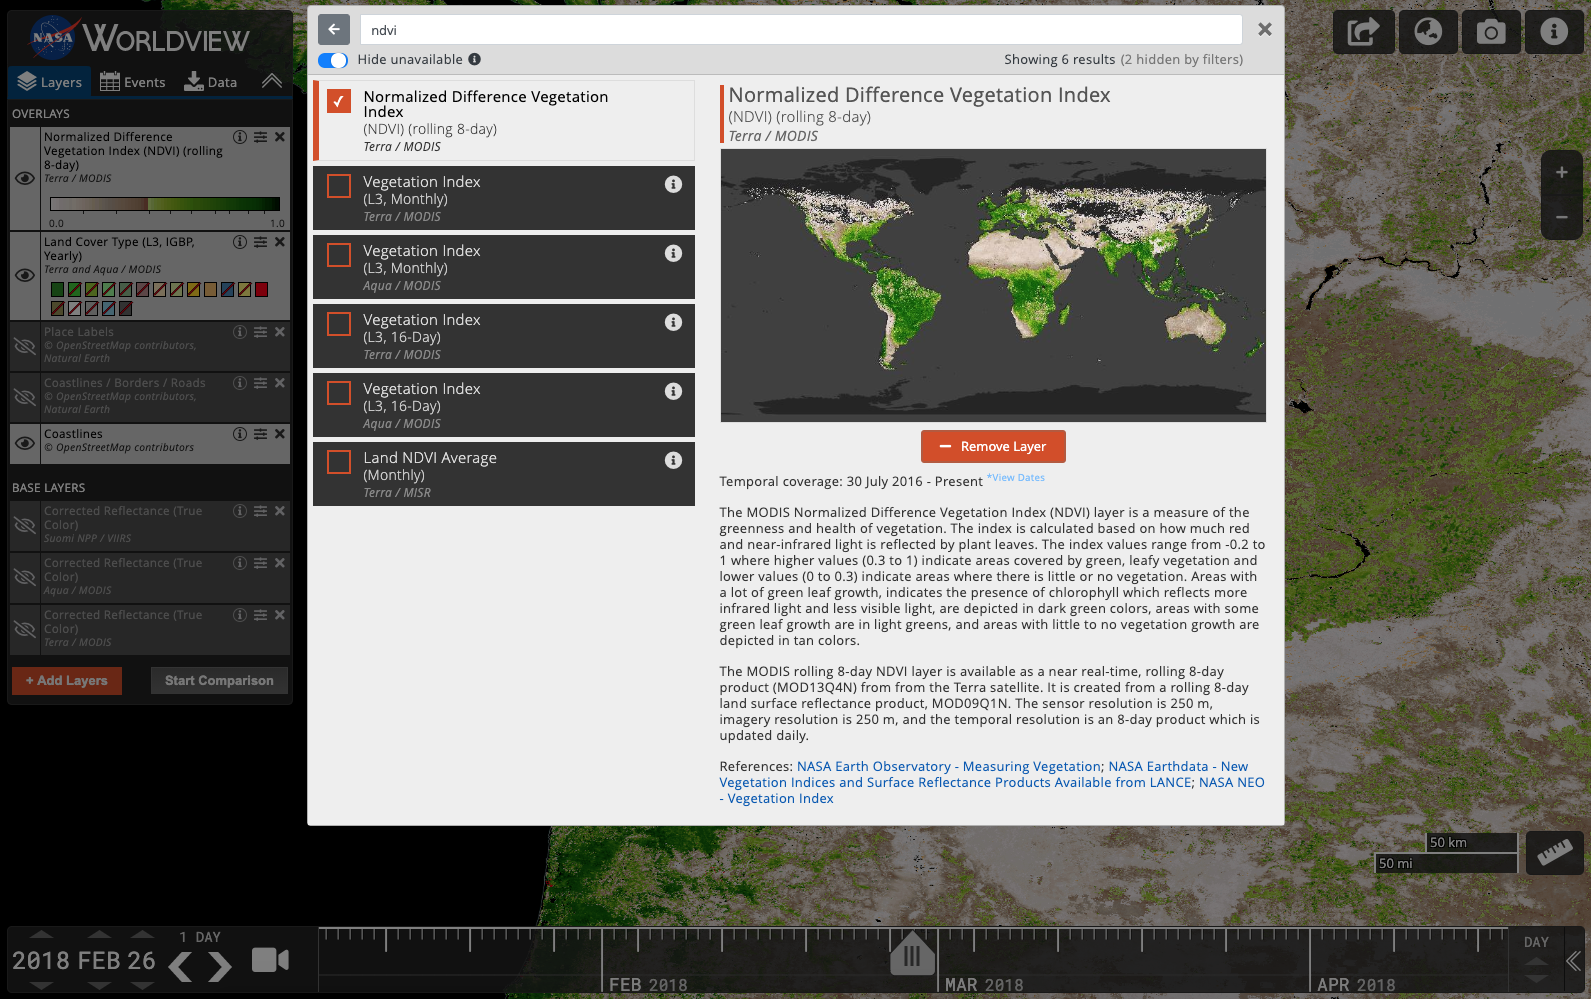This screenshot has height=999, width=1591.
Task: Collapse the layers sidebar panel
Action: tap(271, 81)
